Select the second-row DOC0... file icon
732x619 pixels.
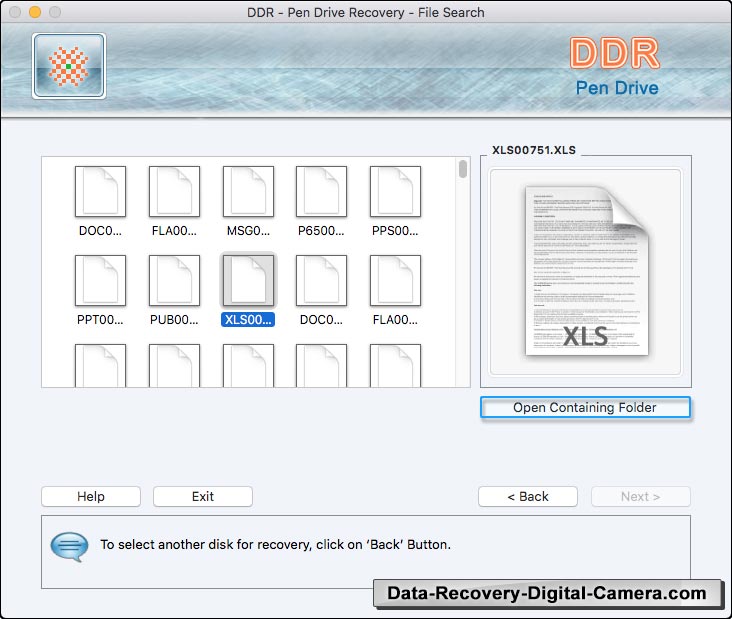click(321, 281)
